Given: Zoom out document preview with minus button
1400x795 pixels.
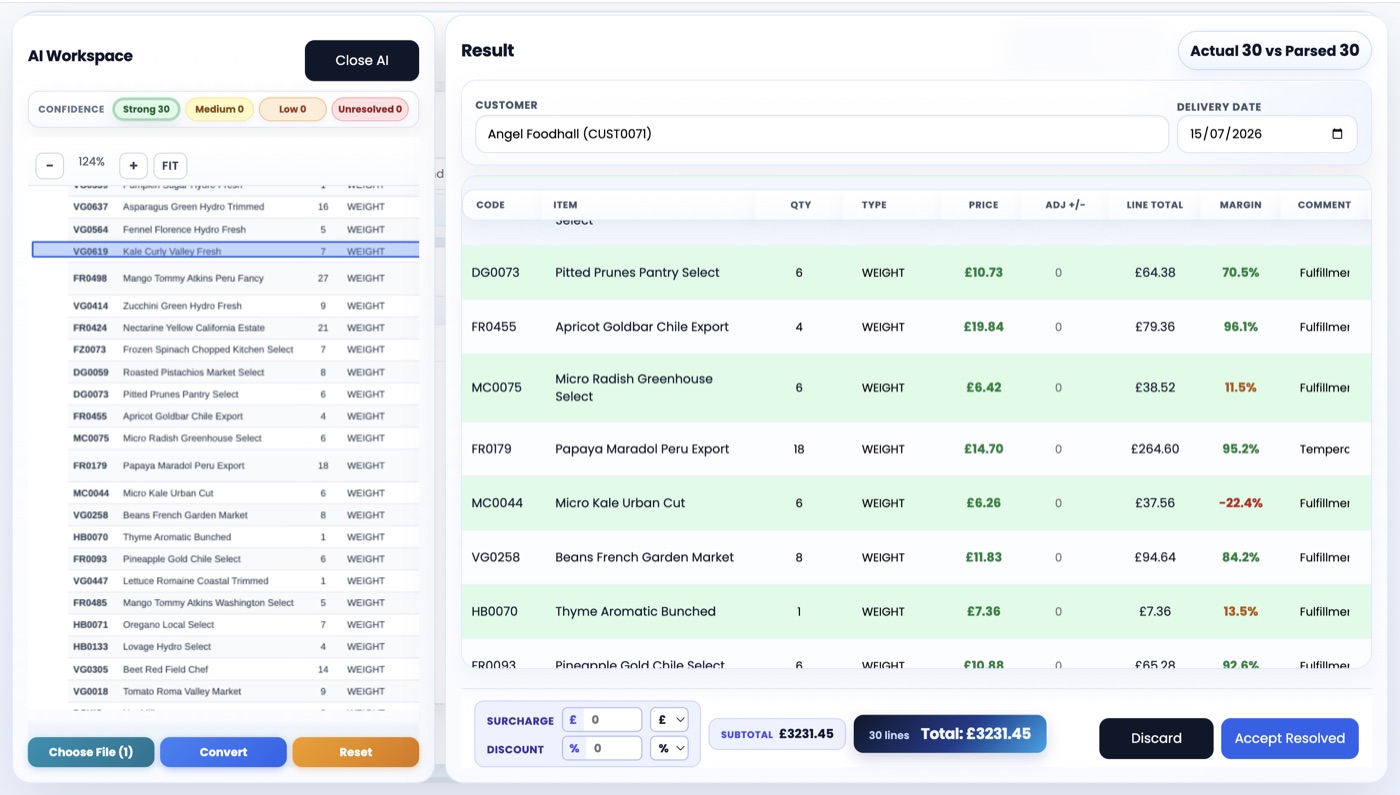Looking at the screenshot, I should tap(50, 166).
